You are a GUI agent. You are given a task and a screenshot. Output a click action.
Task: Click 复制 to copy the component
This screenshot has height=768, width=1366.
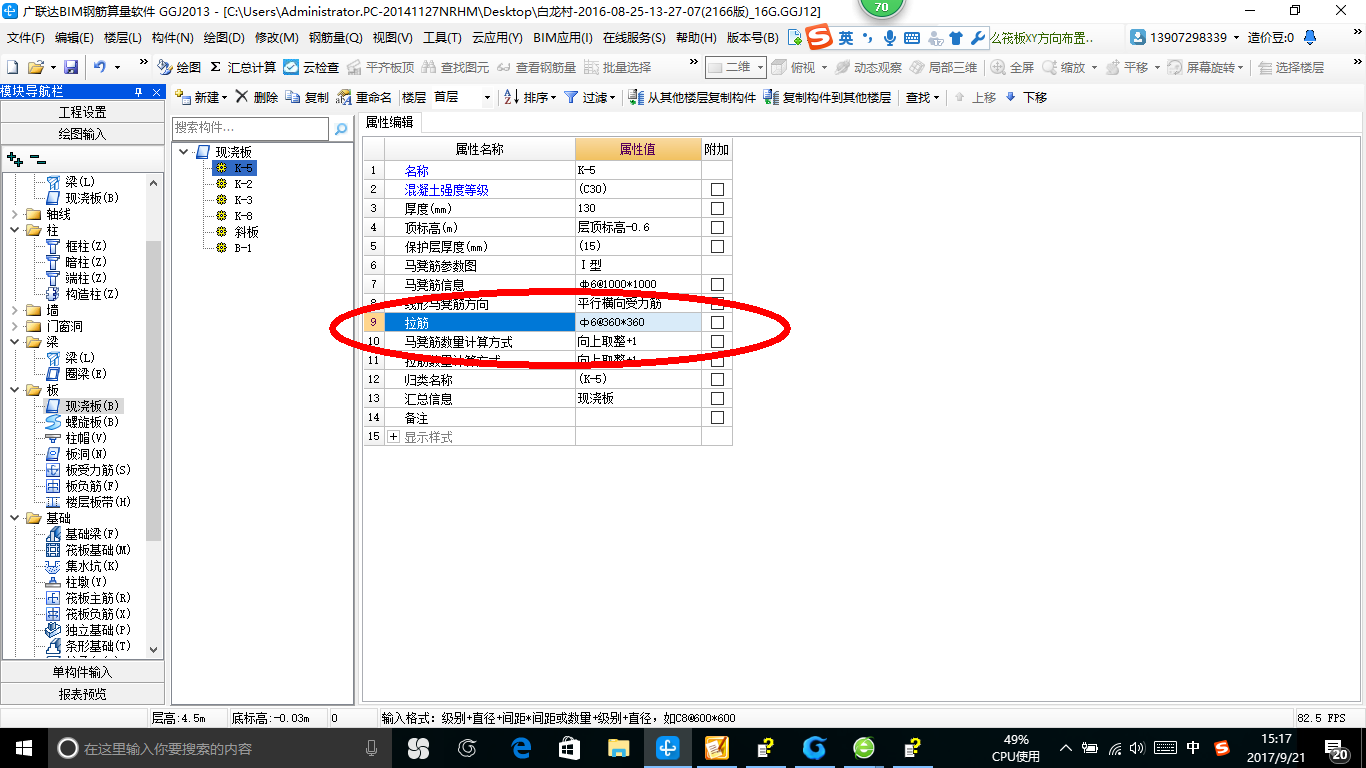tap(307, 97)
